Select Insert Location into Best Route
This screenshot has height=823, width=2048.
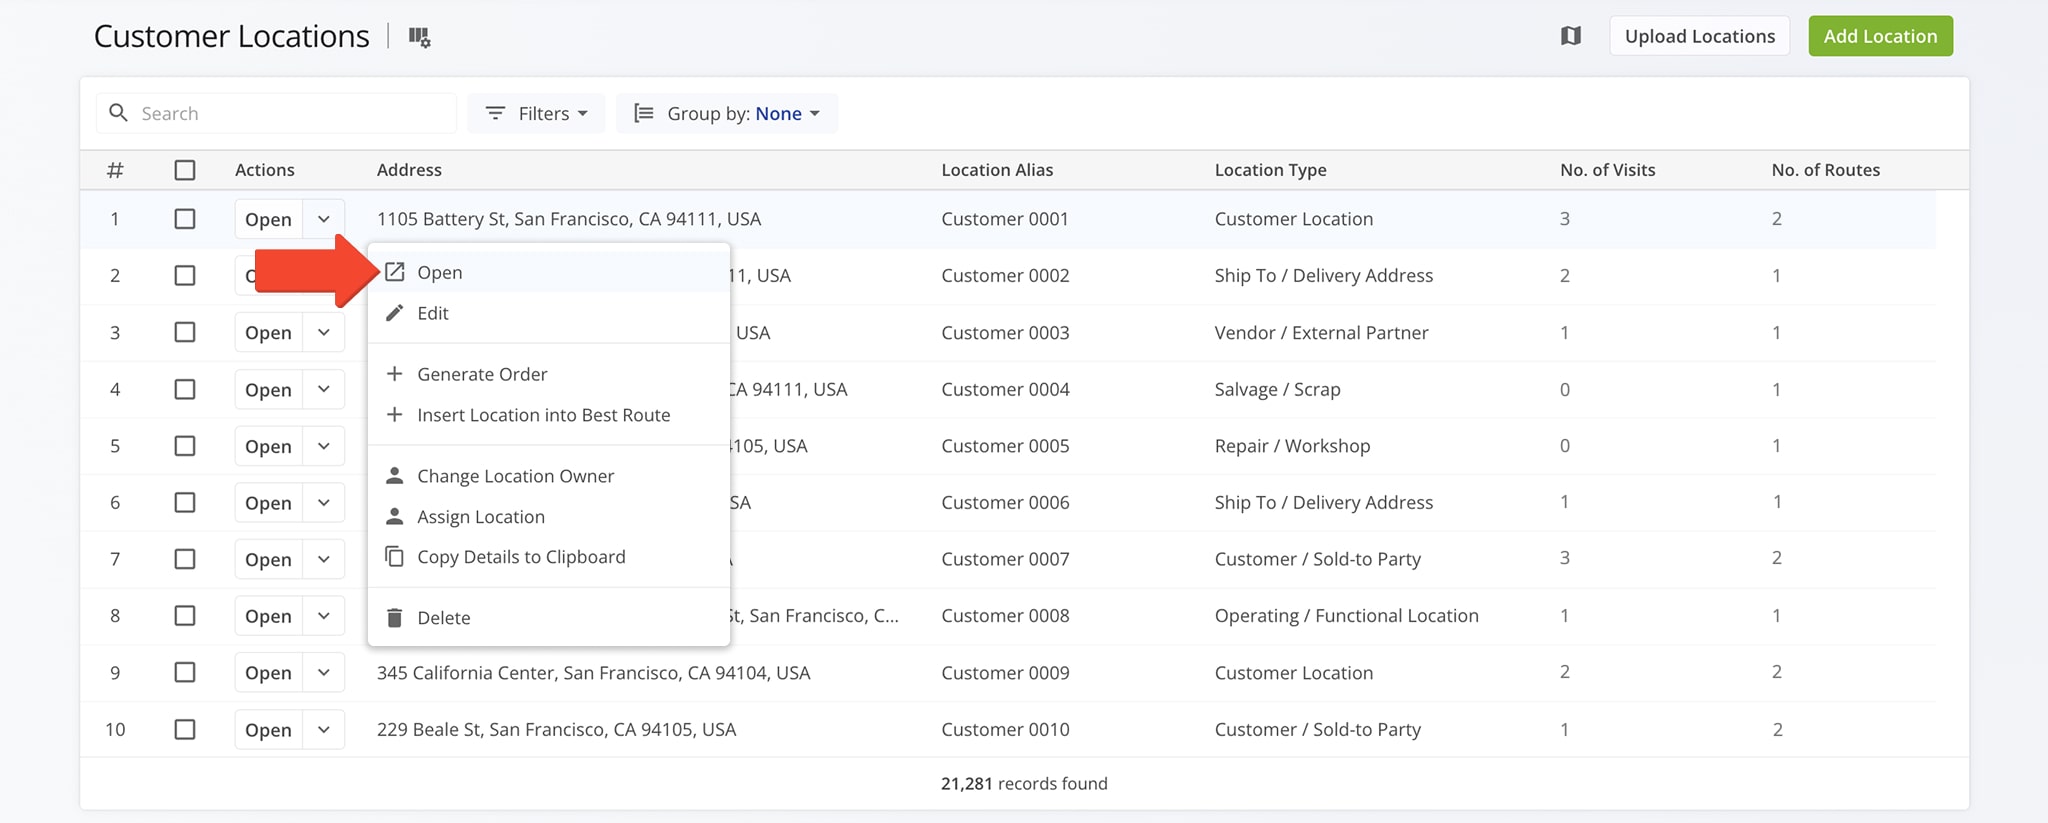(549, 414)
